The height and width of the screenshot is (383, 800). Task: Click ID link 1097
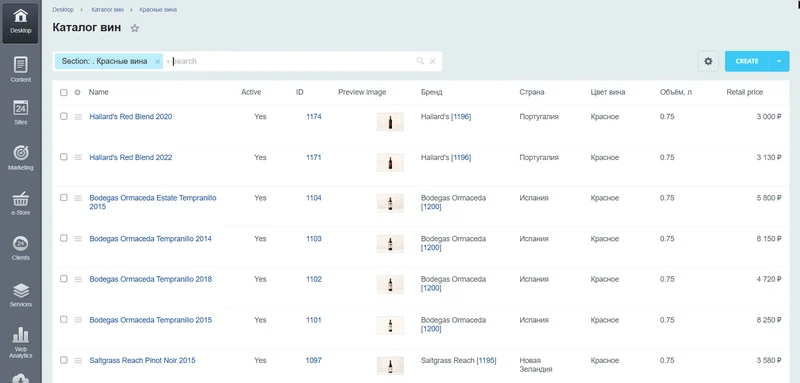pos(314,361)
